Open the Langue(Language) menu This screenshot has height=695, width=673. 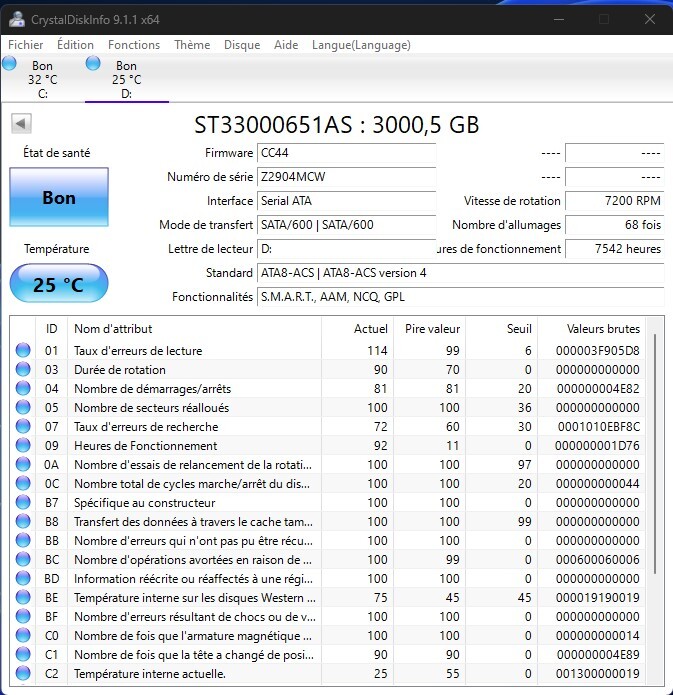click(x=361, y=45)
